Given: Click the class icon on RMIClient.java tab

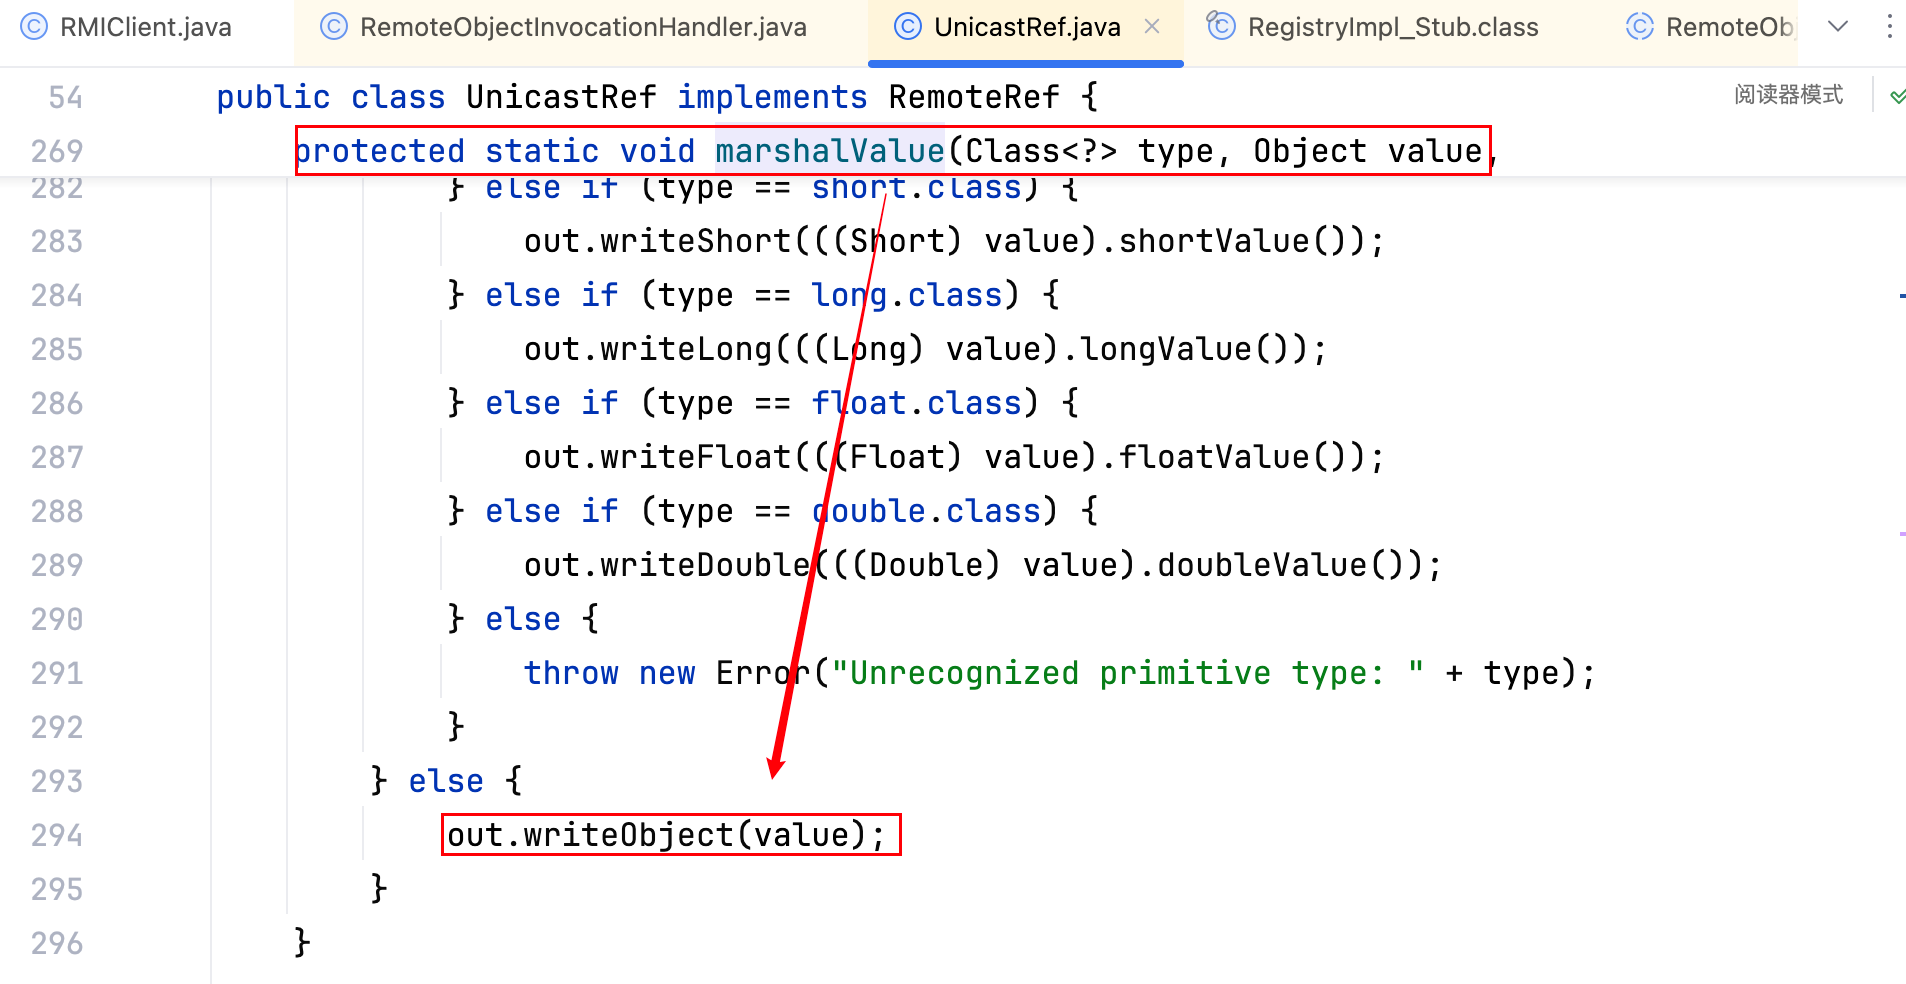Looking at the screenshot, I should (34, 27).
